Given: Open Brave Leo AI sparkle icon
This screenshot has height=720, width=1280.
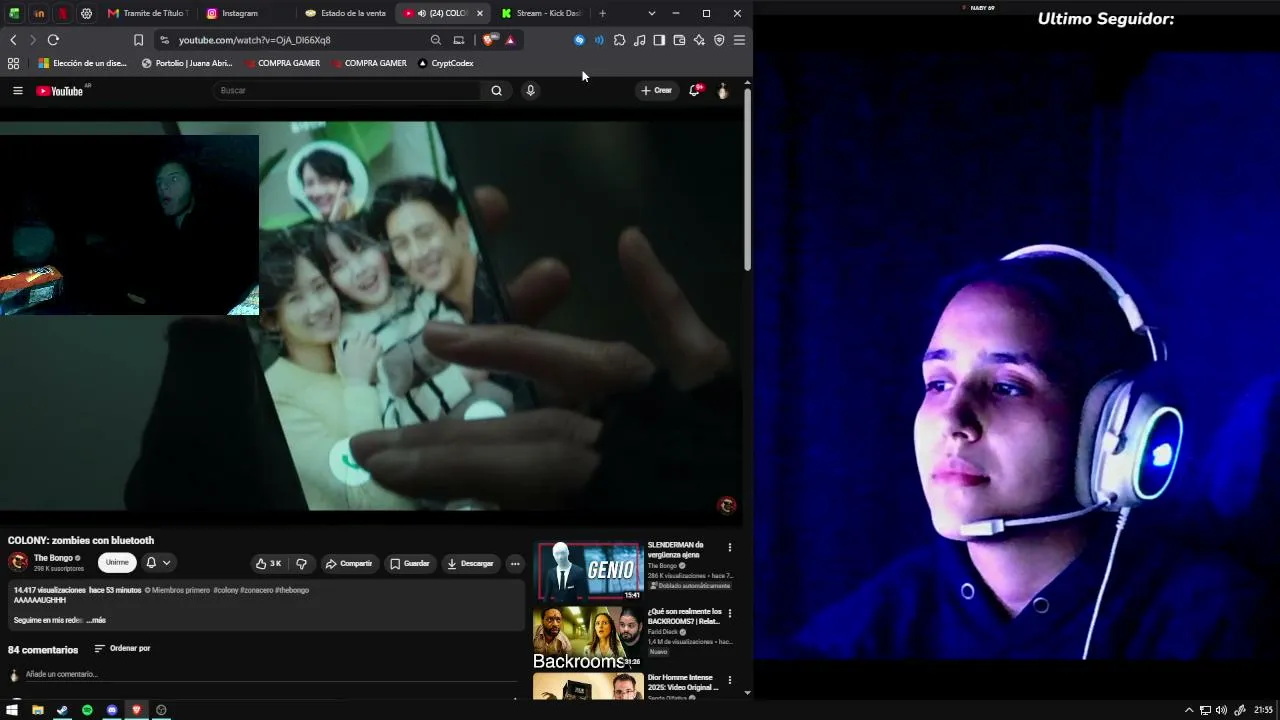Looking at the screenshot, I should pyautogui.click(x=699, y=40).
